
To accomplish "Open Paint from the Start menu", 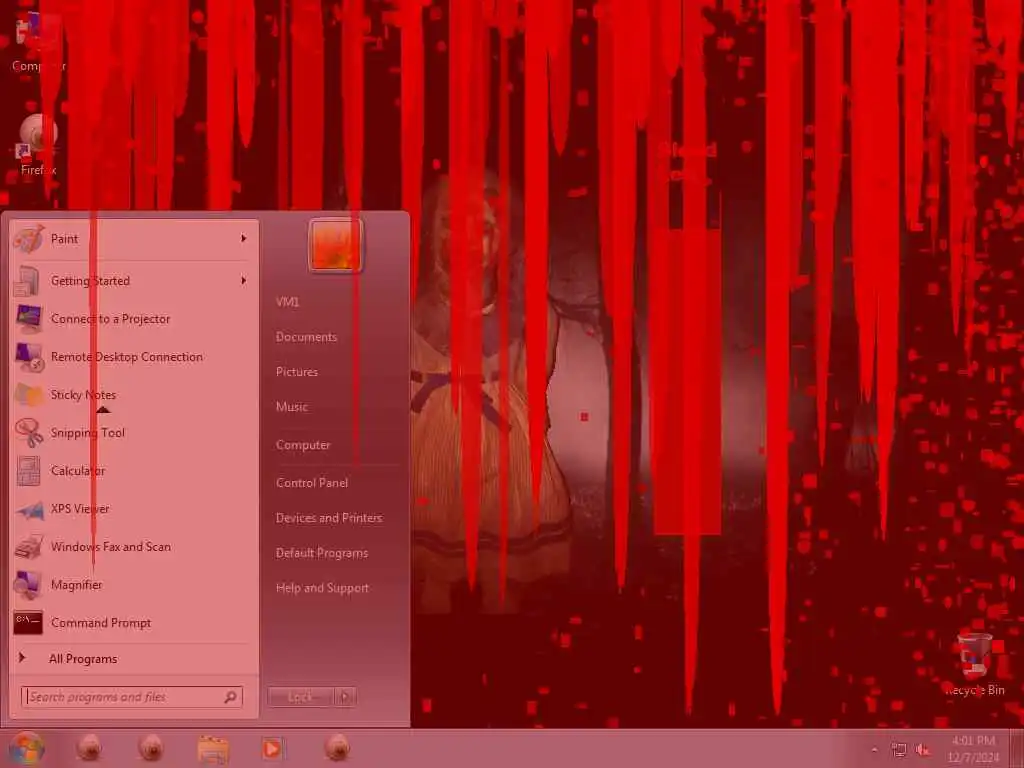I will (x=134, y=239).
